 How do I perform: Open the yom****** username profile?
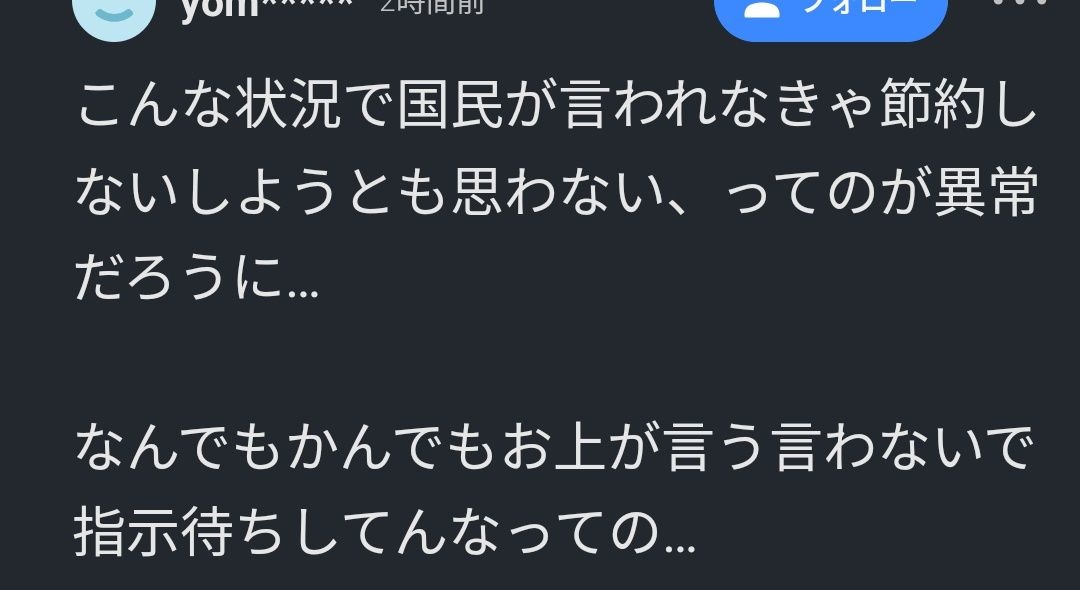tap(266, 10)
